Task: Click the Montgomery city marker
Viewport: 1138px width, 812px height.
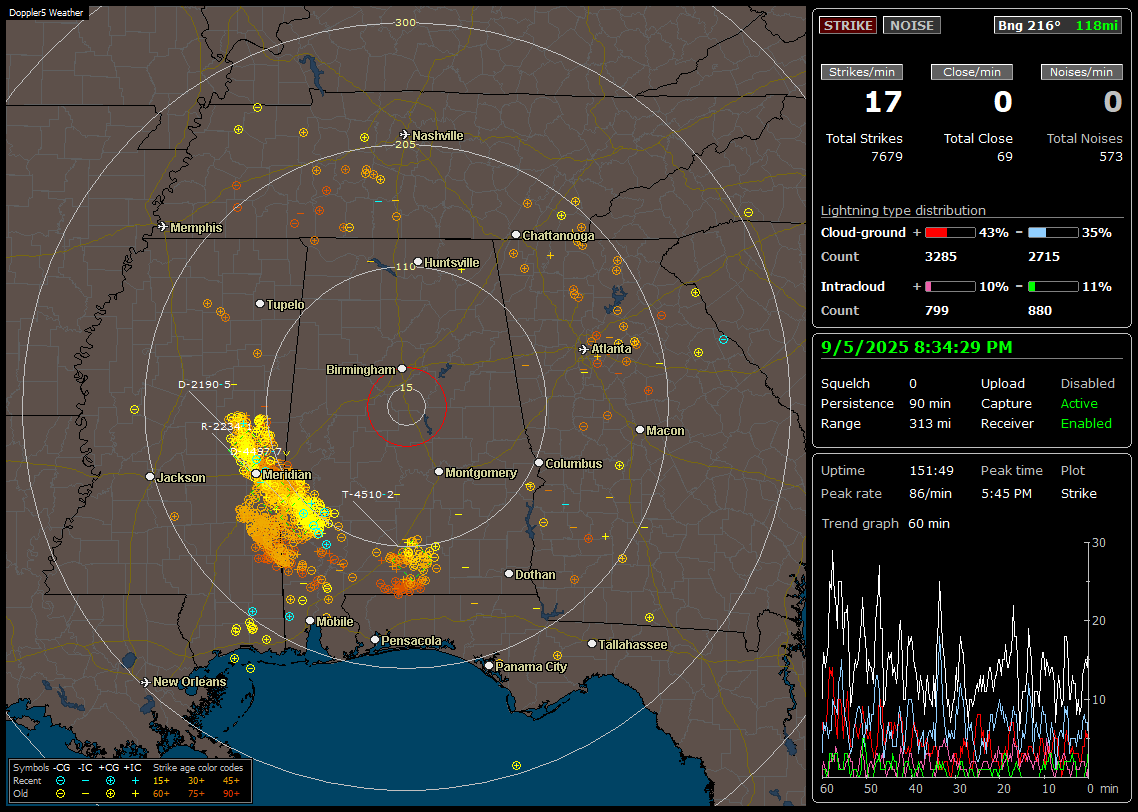Action: tap(439, 472)
